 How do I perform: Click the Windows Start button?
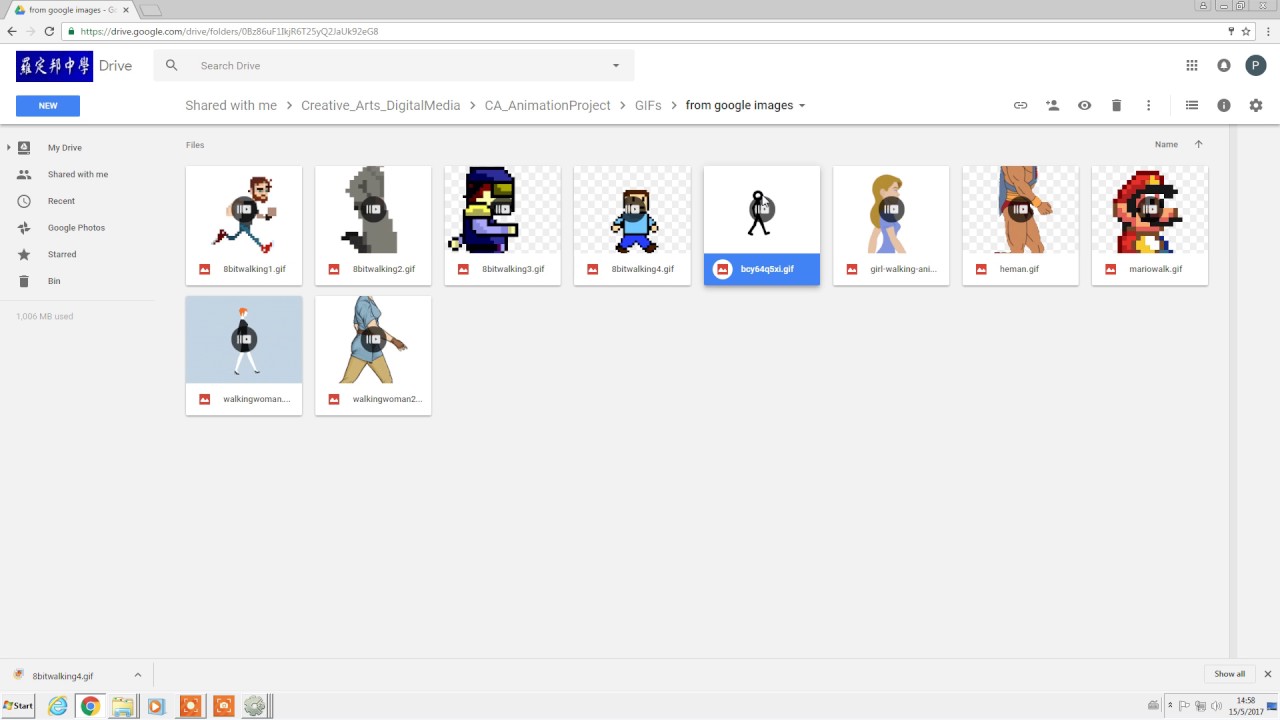point(18,706)
